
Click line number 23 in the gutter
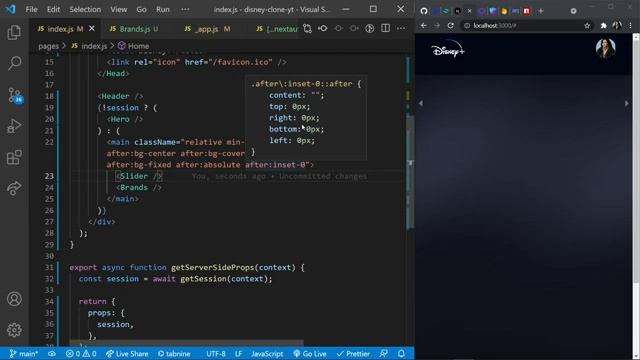point(49,176)
